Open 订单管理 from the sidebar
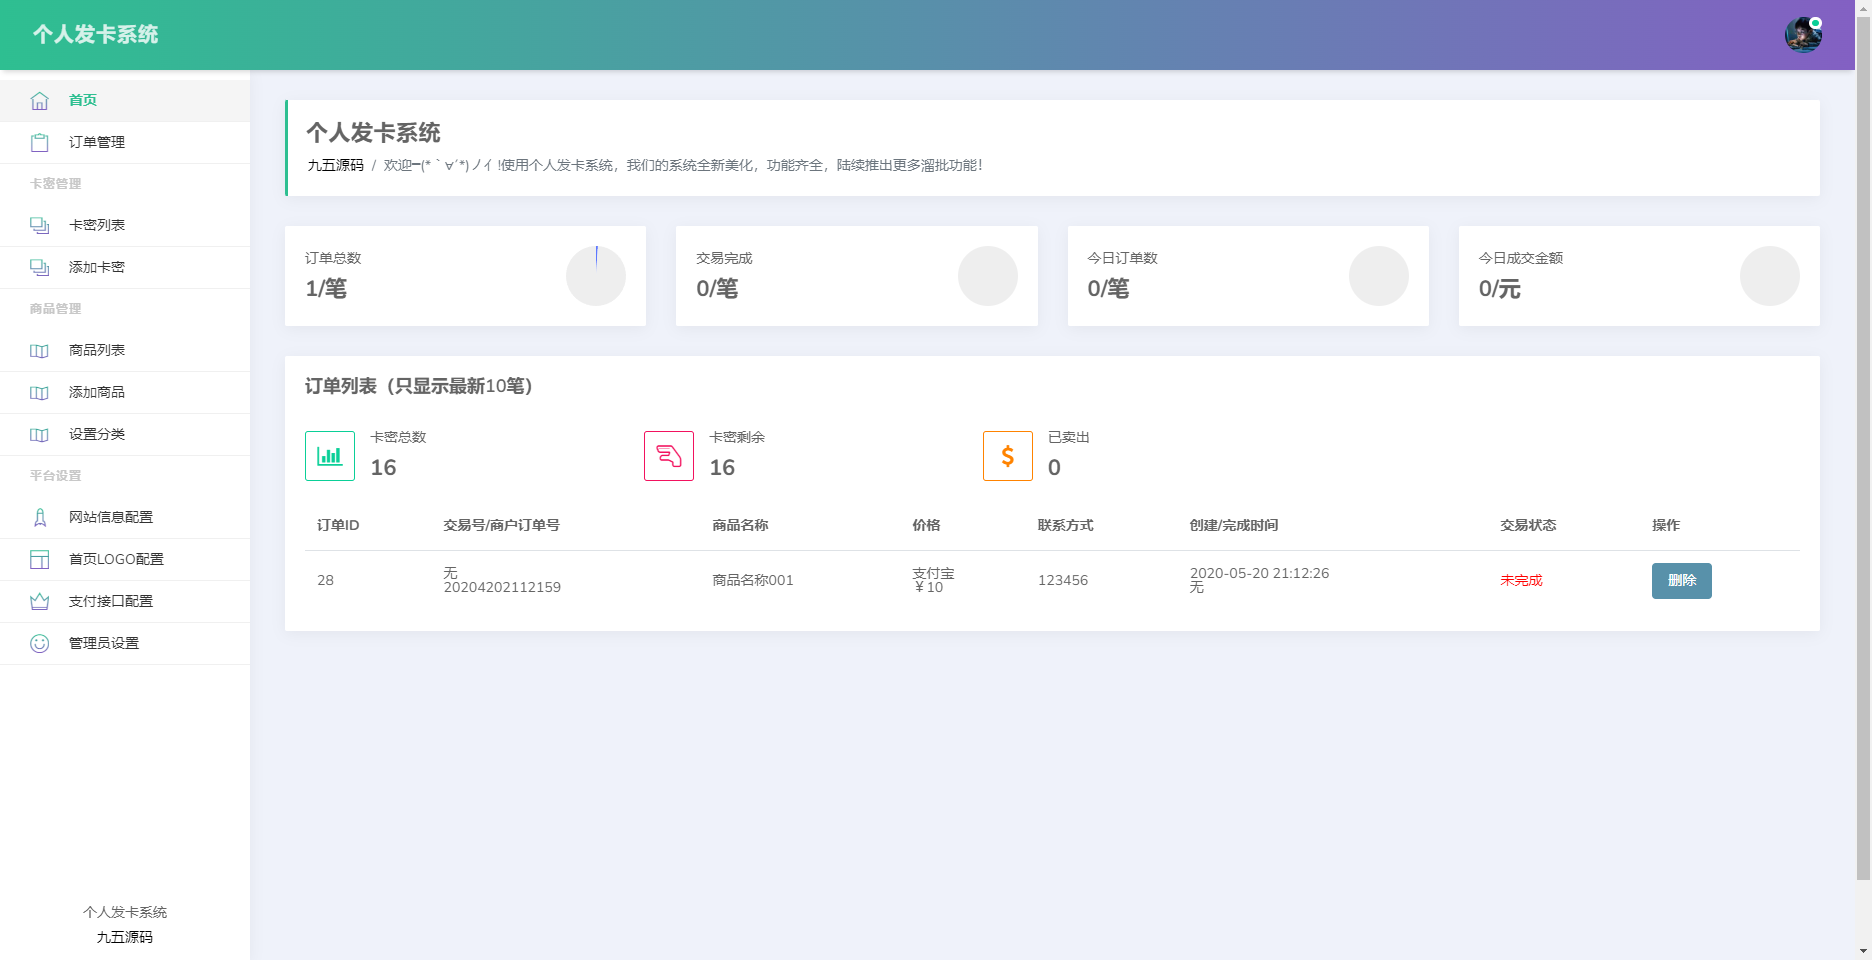The height and width of the screenshot is (960, 1872). click(x=96, y=142)
